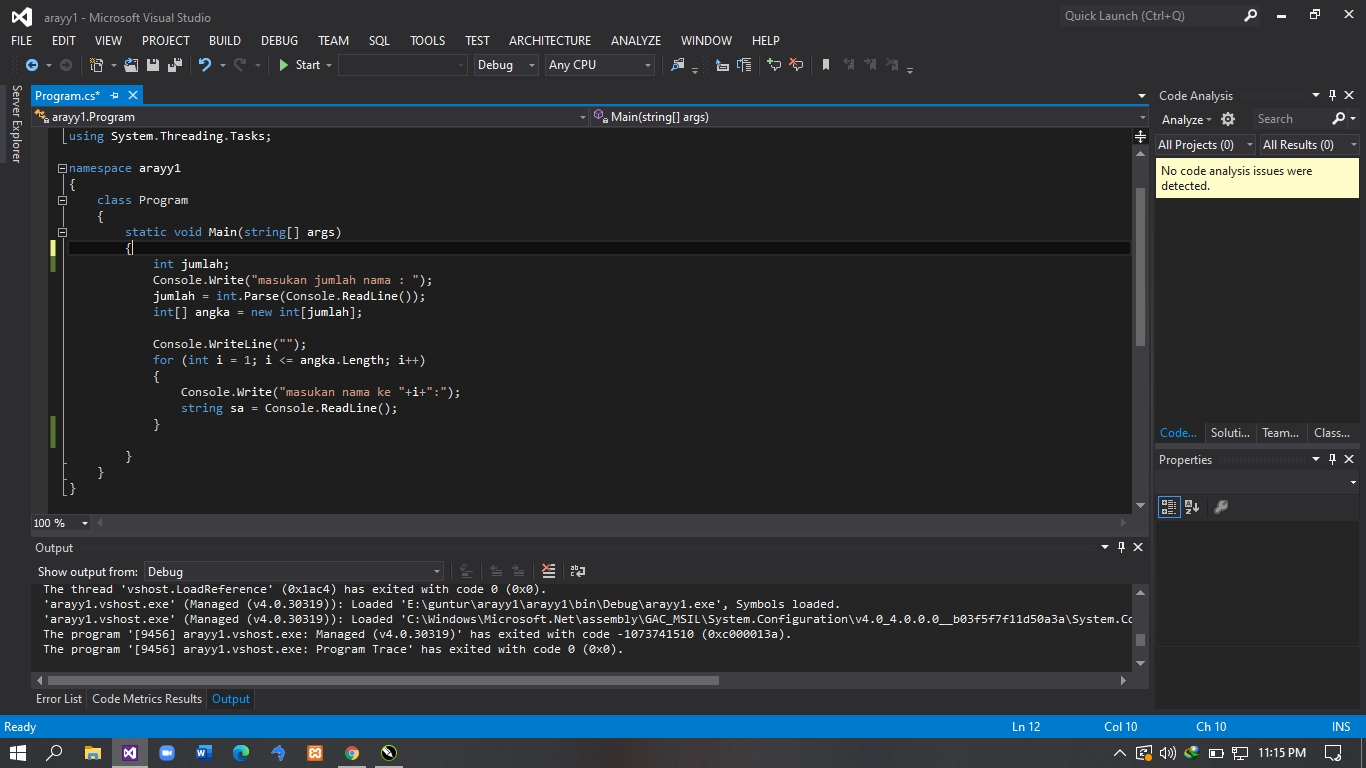Click the Quick Launch input box

click(x=1150, y=16)
